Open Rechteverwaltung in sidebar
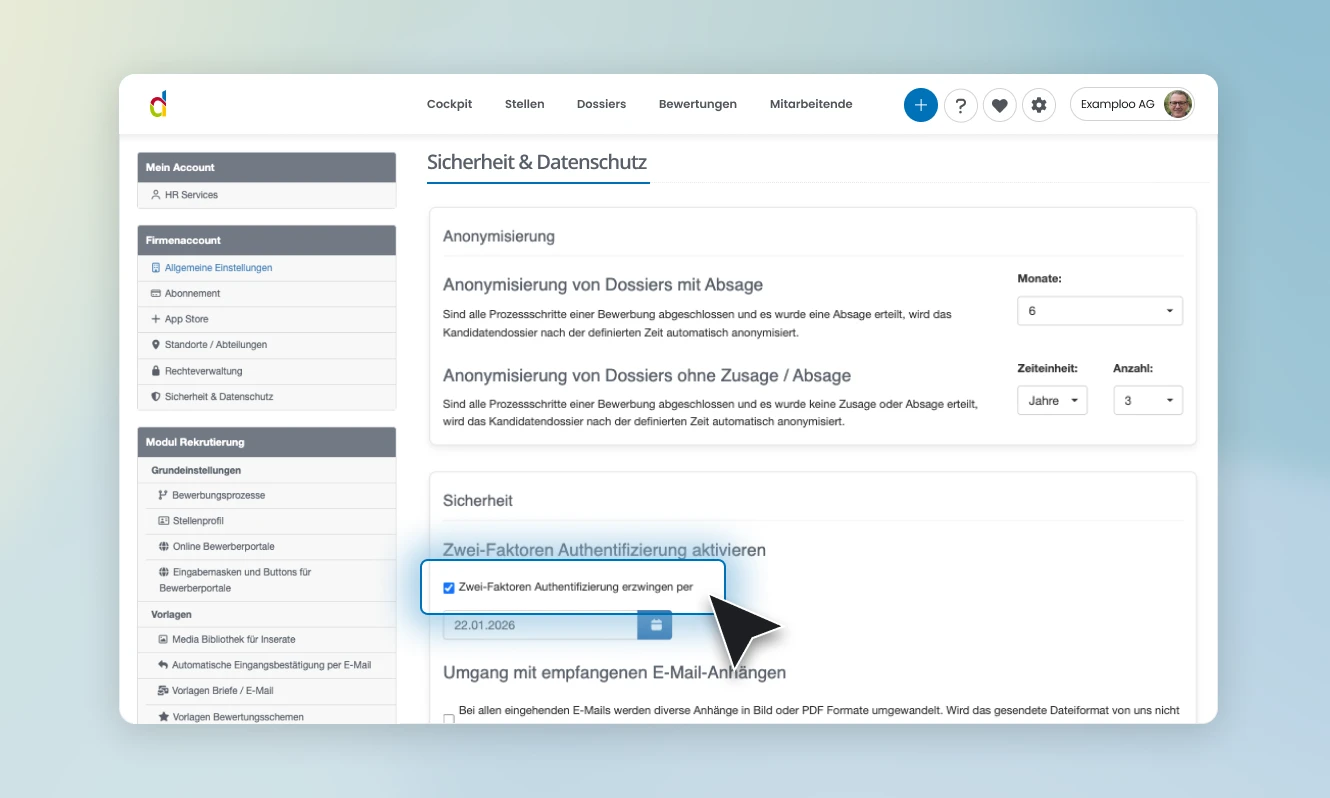This screenshot has height=798, width=1330. click(x=266, y=371)
